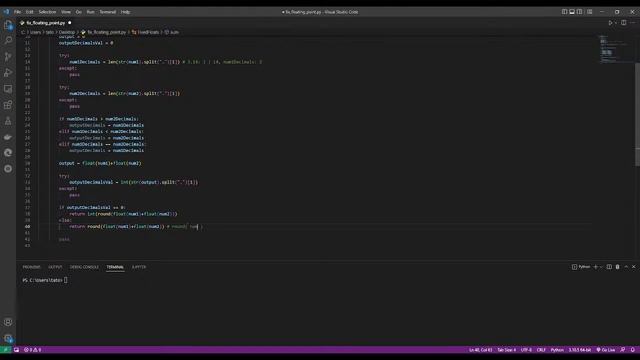Switch to the Output panel tab

click(x=55, y=267)
